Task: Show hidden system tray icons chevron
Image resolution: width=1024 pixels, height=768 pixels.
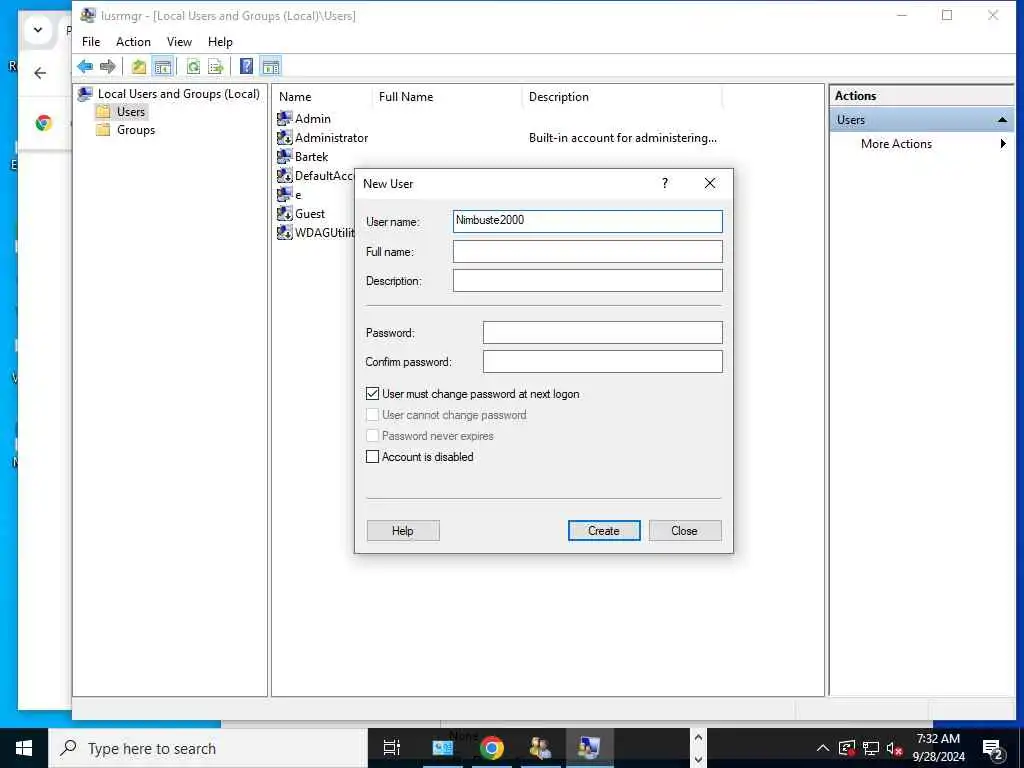Action: (x=823, y=748)
